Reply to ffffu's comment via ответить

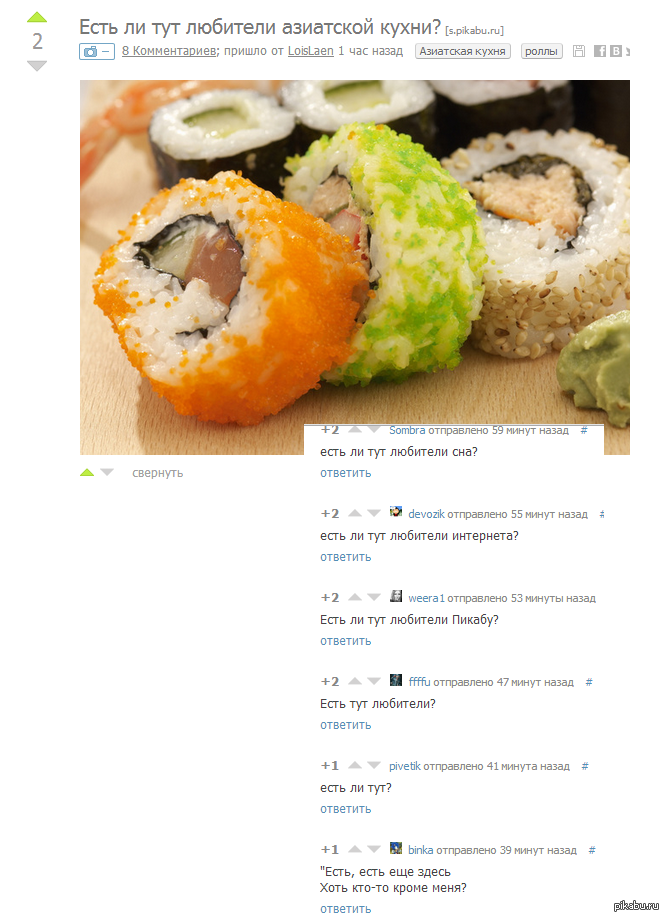click(x=345, y=725)
